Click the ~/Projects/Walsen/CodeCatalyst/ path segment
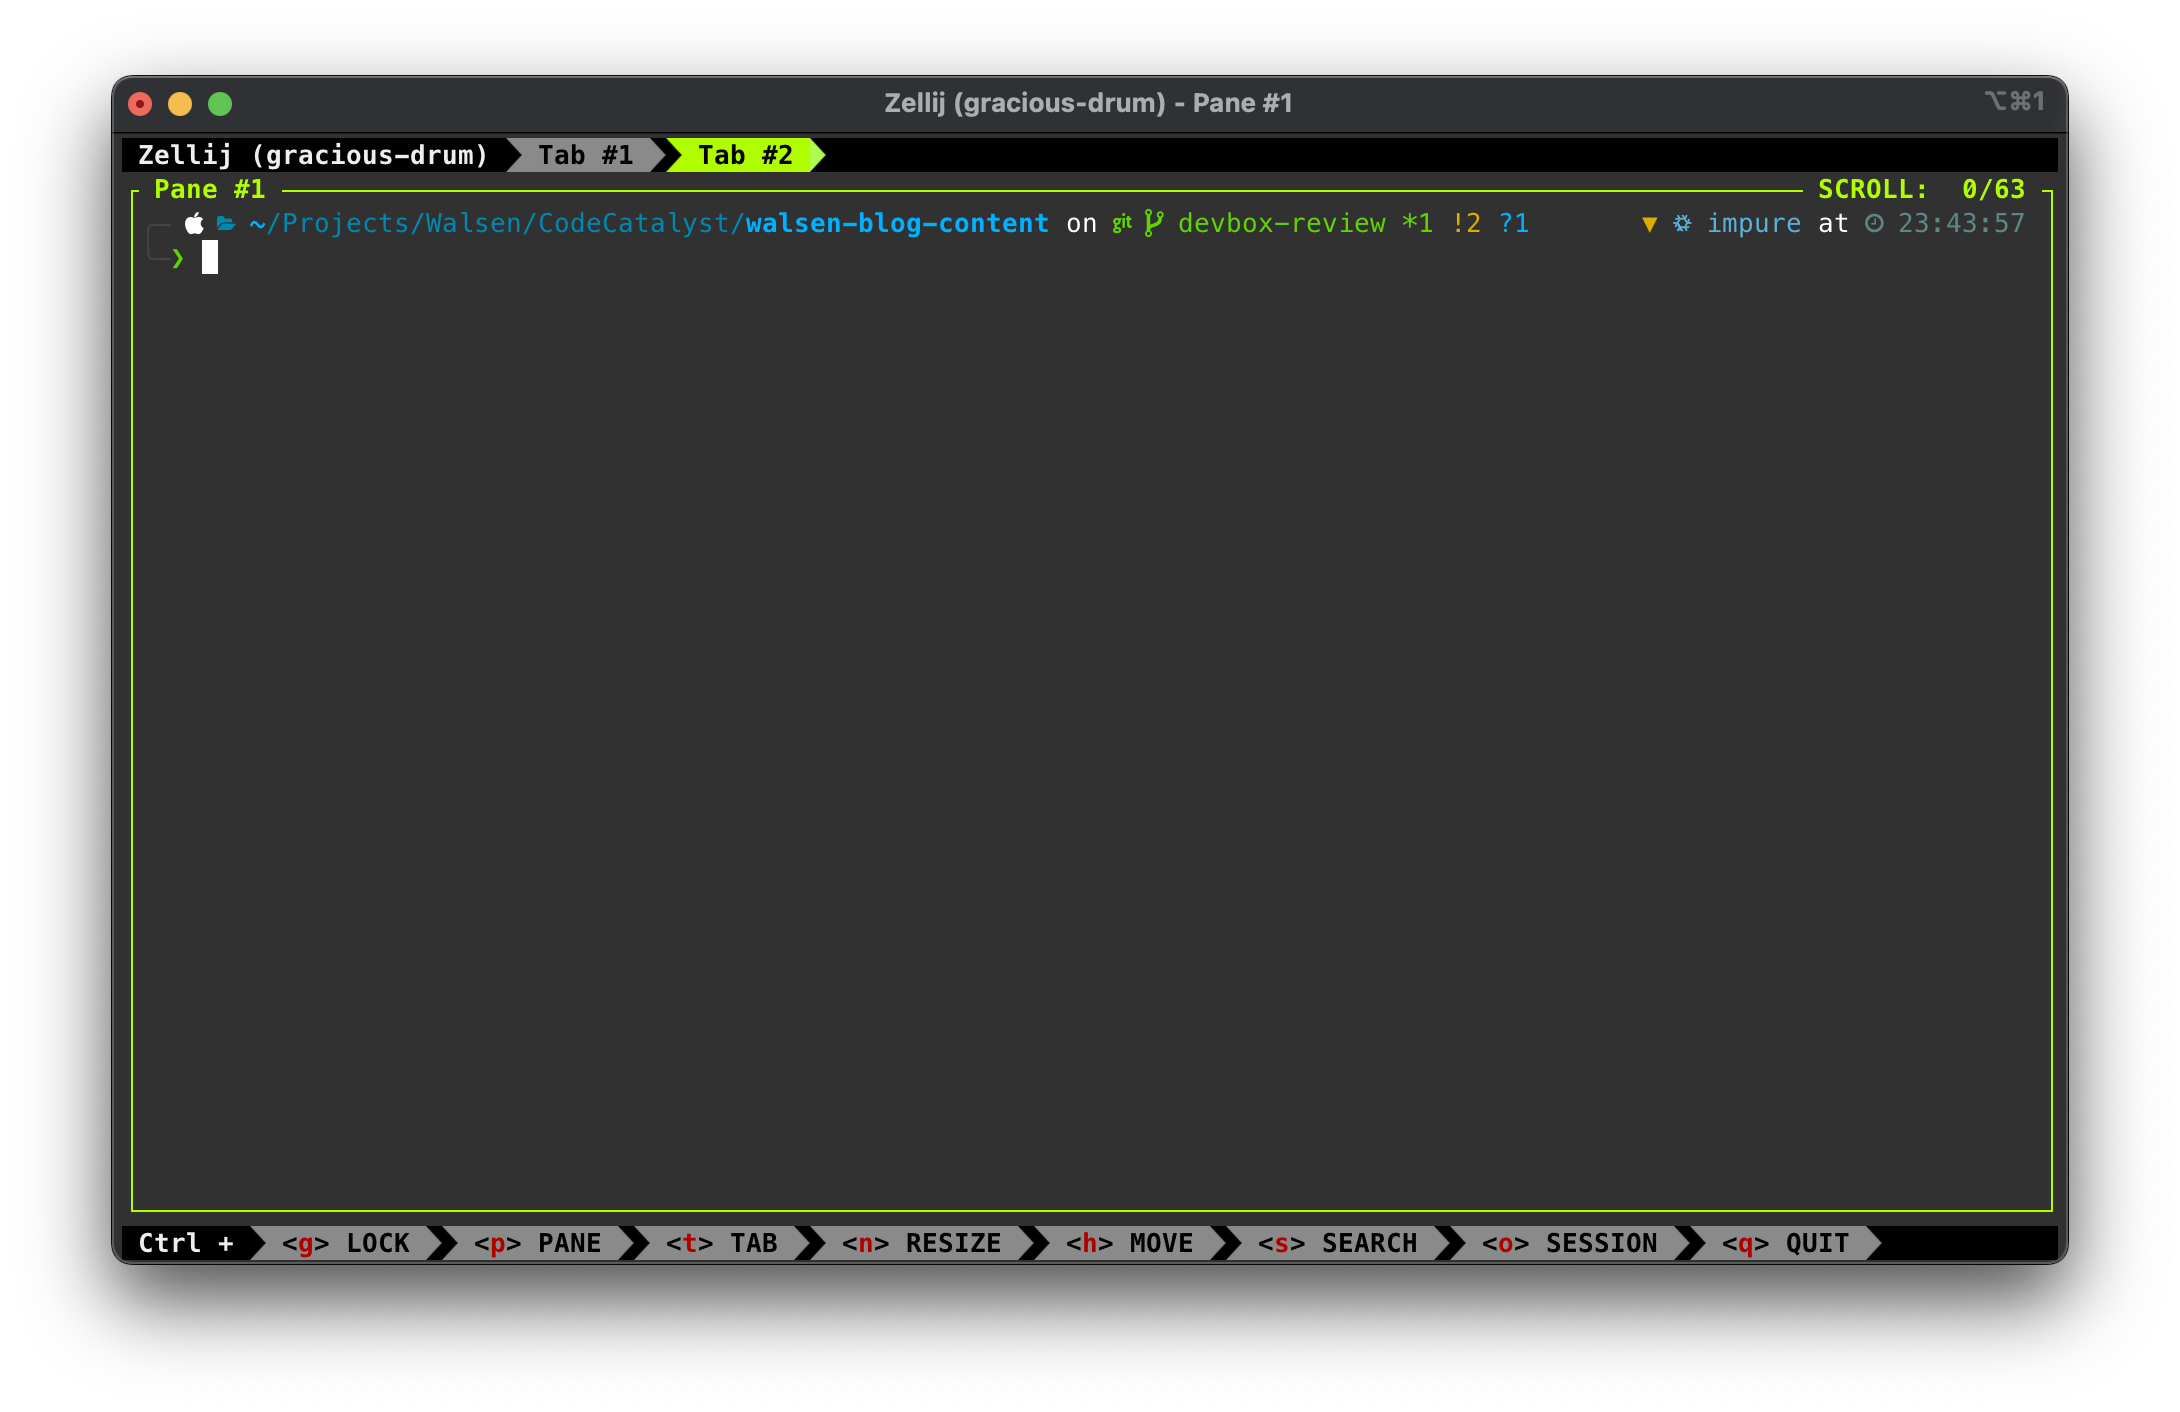Viewport: 2180px width, 1412px height. click(497, 223)
